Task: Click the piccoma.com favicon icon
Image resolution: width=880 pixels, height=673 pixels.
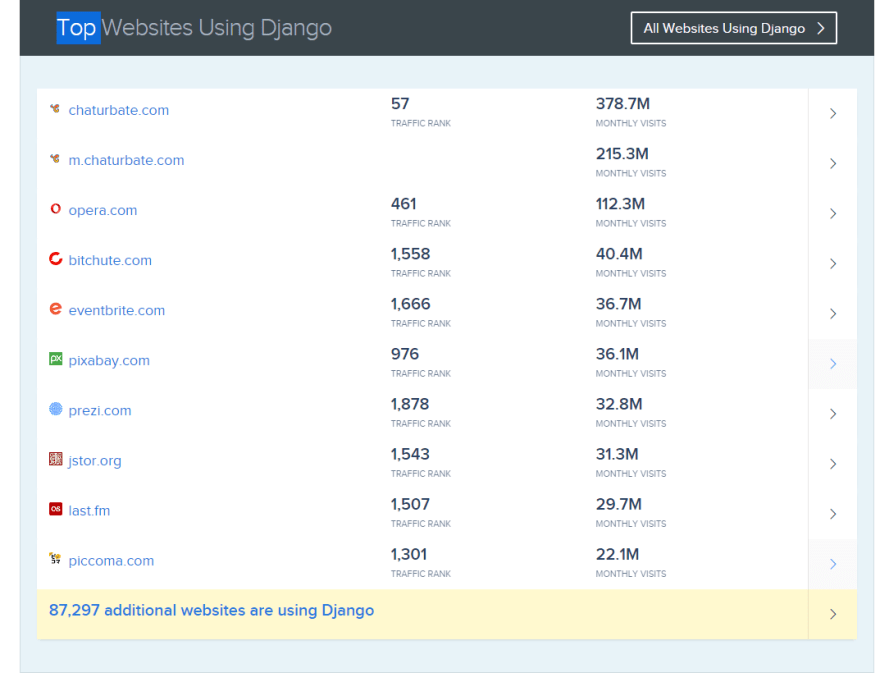Action: (x=55, y=558)
